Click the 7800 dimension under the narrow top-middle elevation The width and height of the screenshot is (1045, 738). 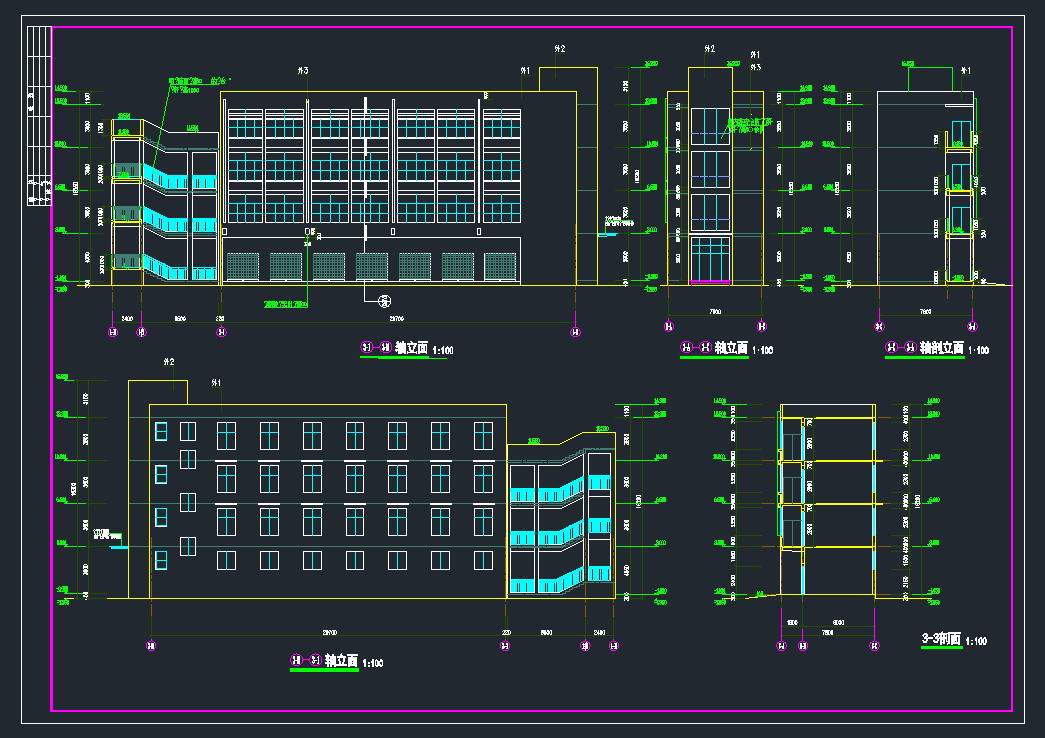pyautogui.click(x=715, y=311)
